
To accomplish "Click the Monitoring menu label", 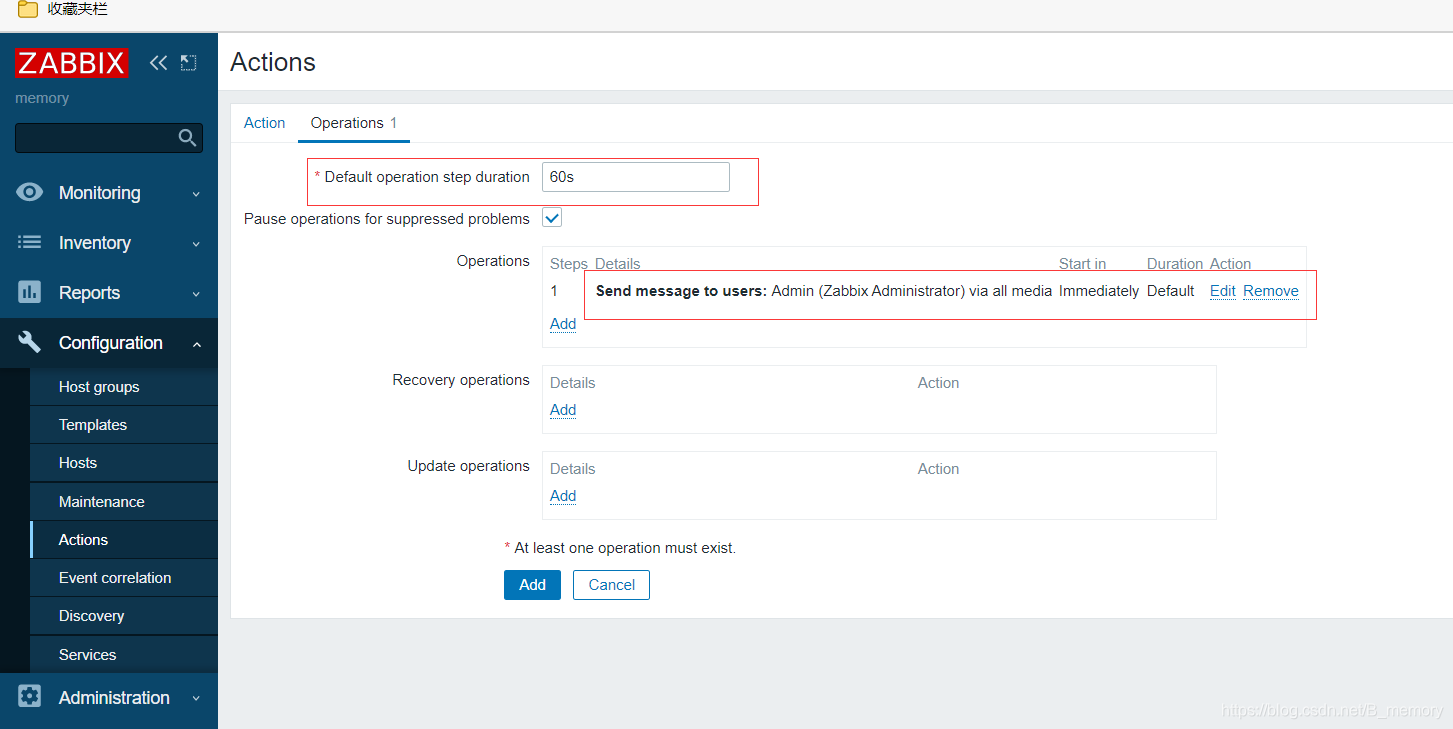I will tap(100, 193).
